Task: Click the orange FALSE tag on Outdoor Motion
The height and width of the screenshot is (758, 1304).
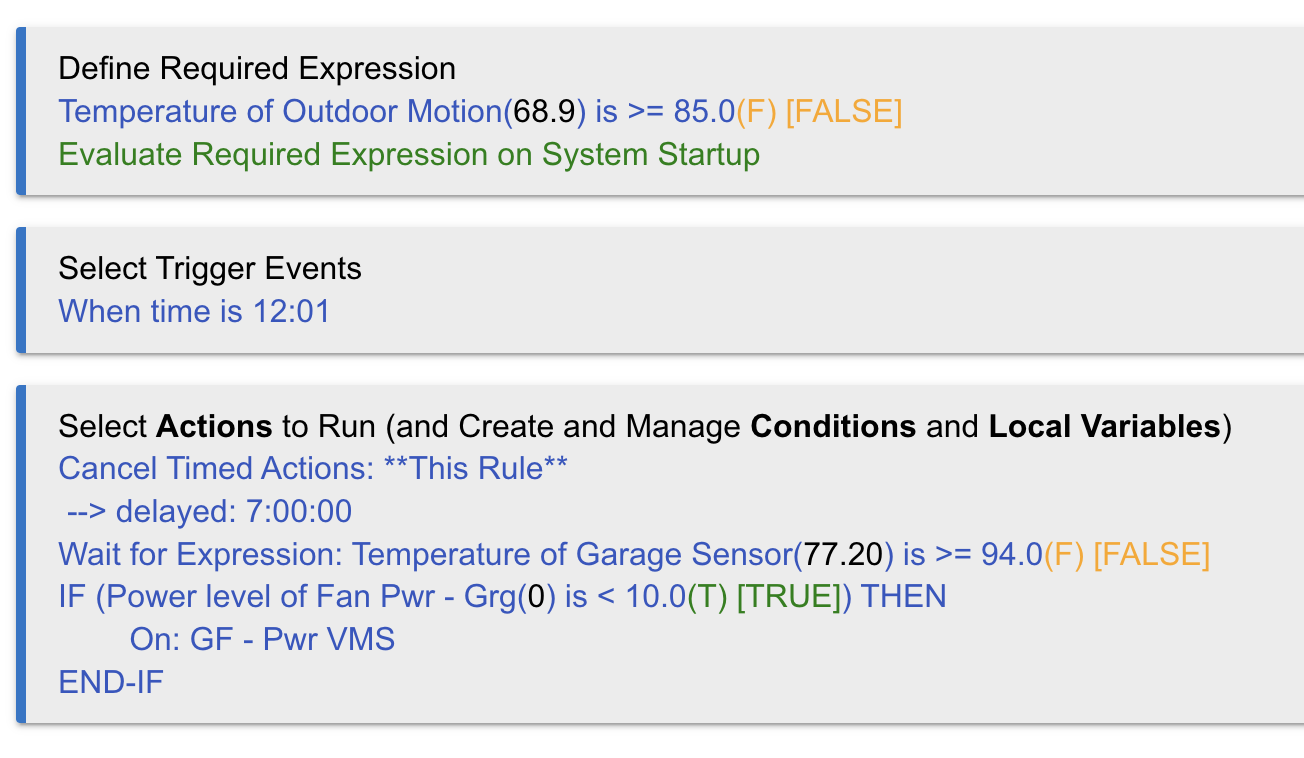Action: click(x=844, y=112)
